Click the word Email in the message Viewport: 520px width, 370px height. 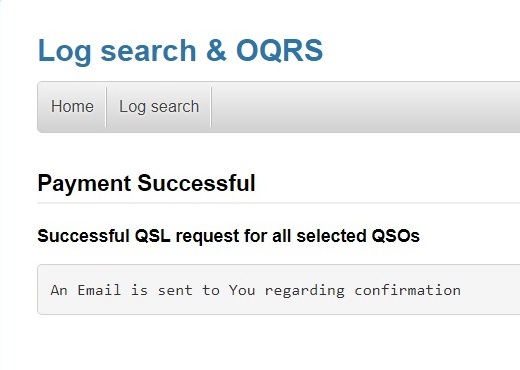[99, 290]
